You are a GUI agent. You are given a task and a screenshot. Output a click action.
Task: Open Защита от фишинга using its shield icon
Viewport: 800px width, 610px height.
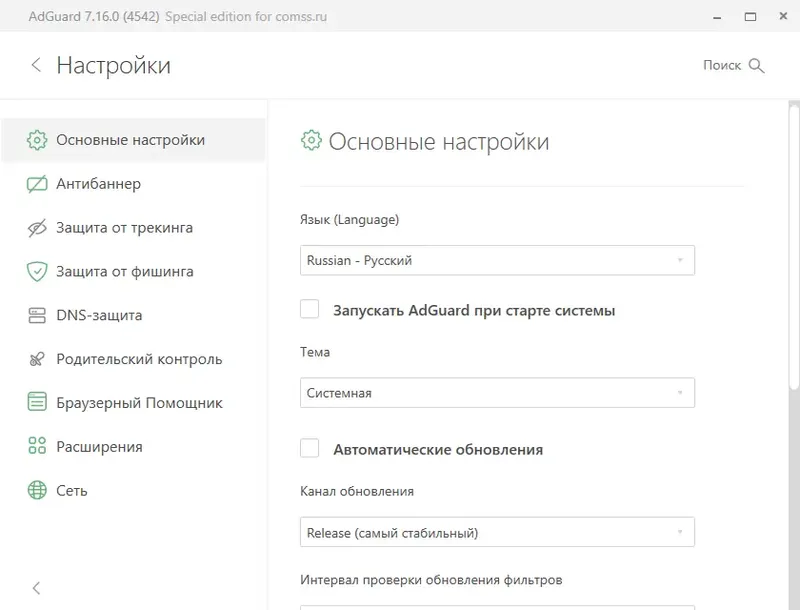click(x=37, y=271)
